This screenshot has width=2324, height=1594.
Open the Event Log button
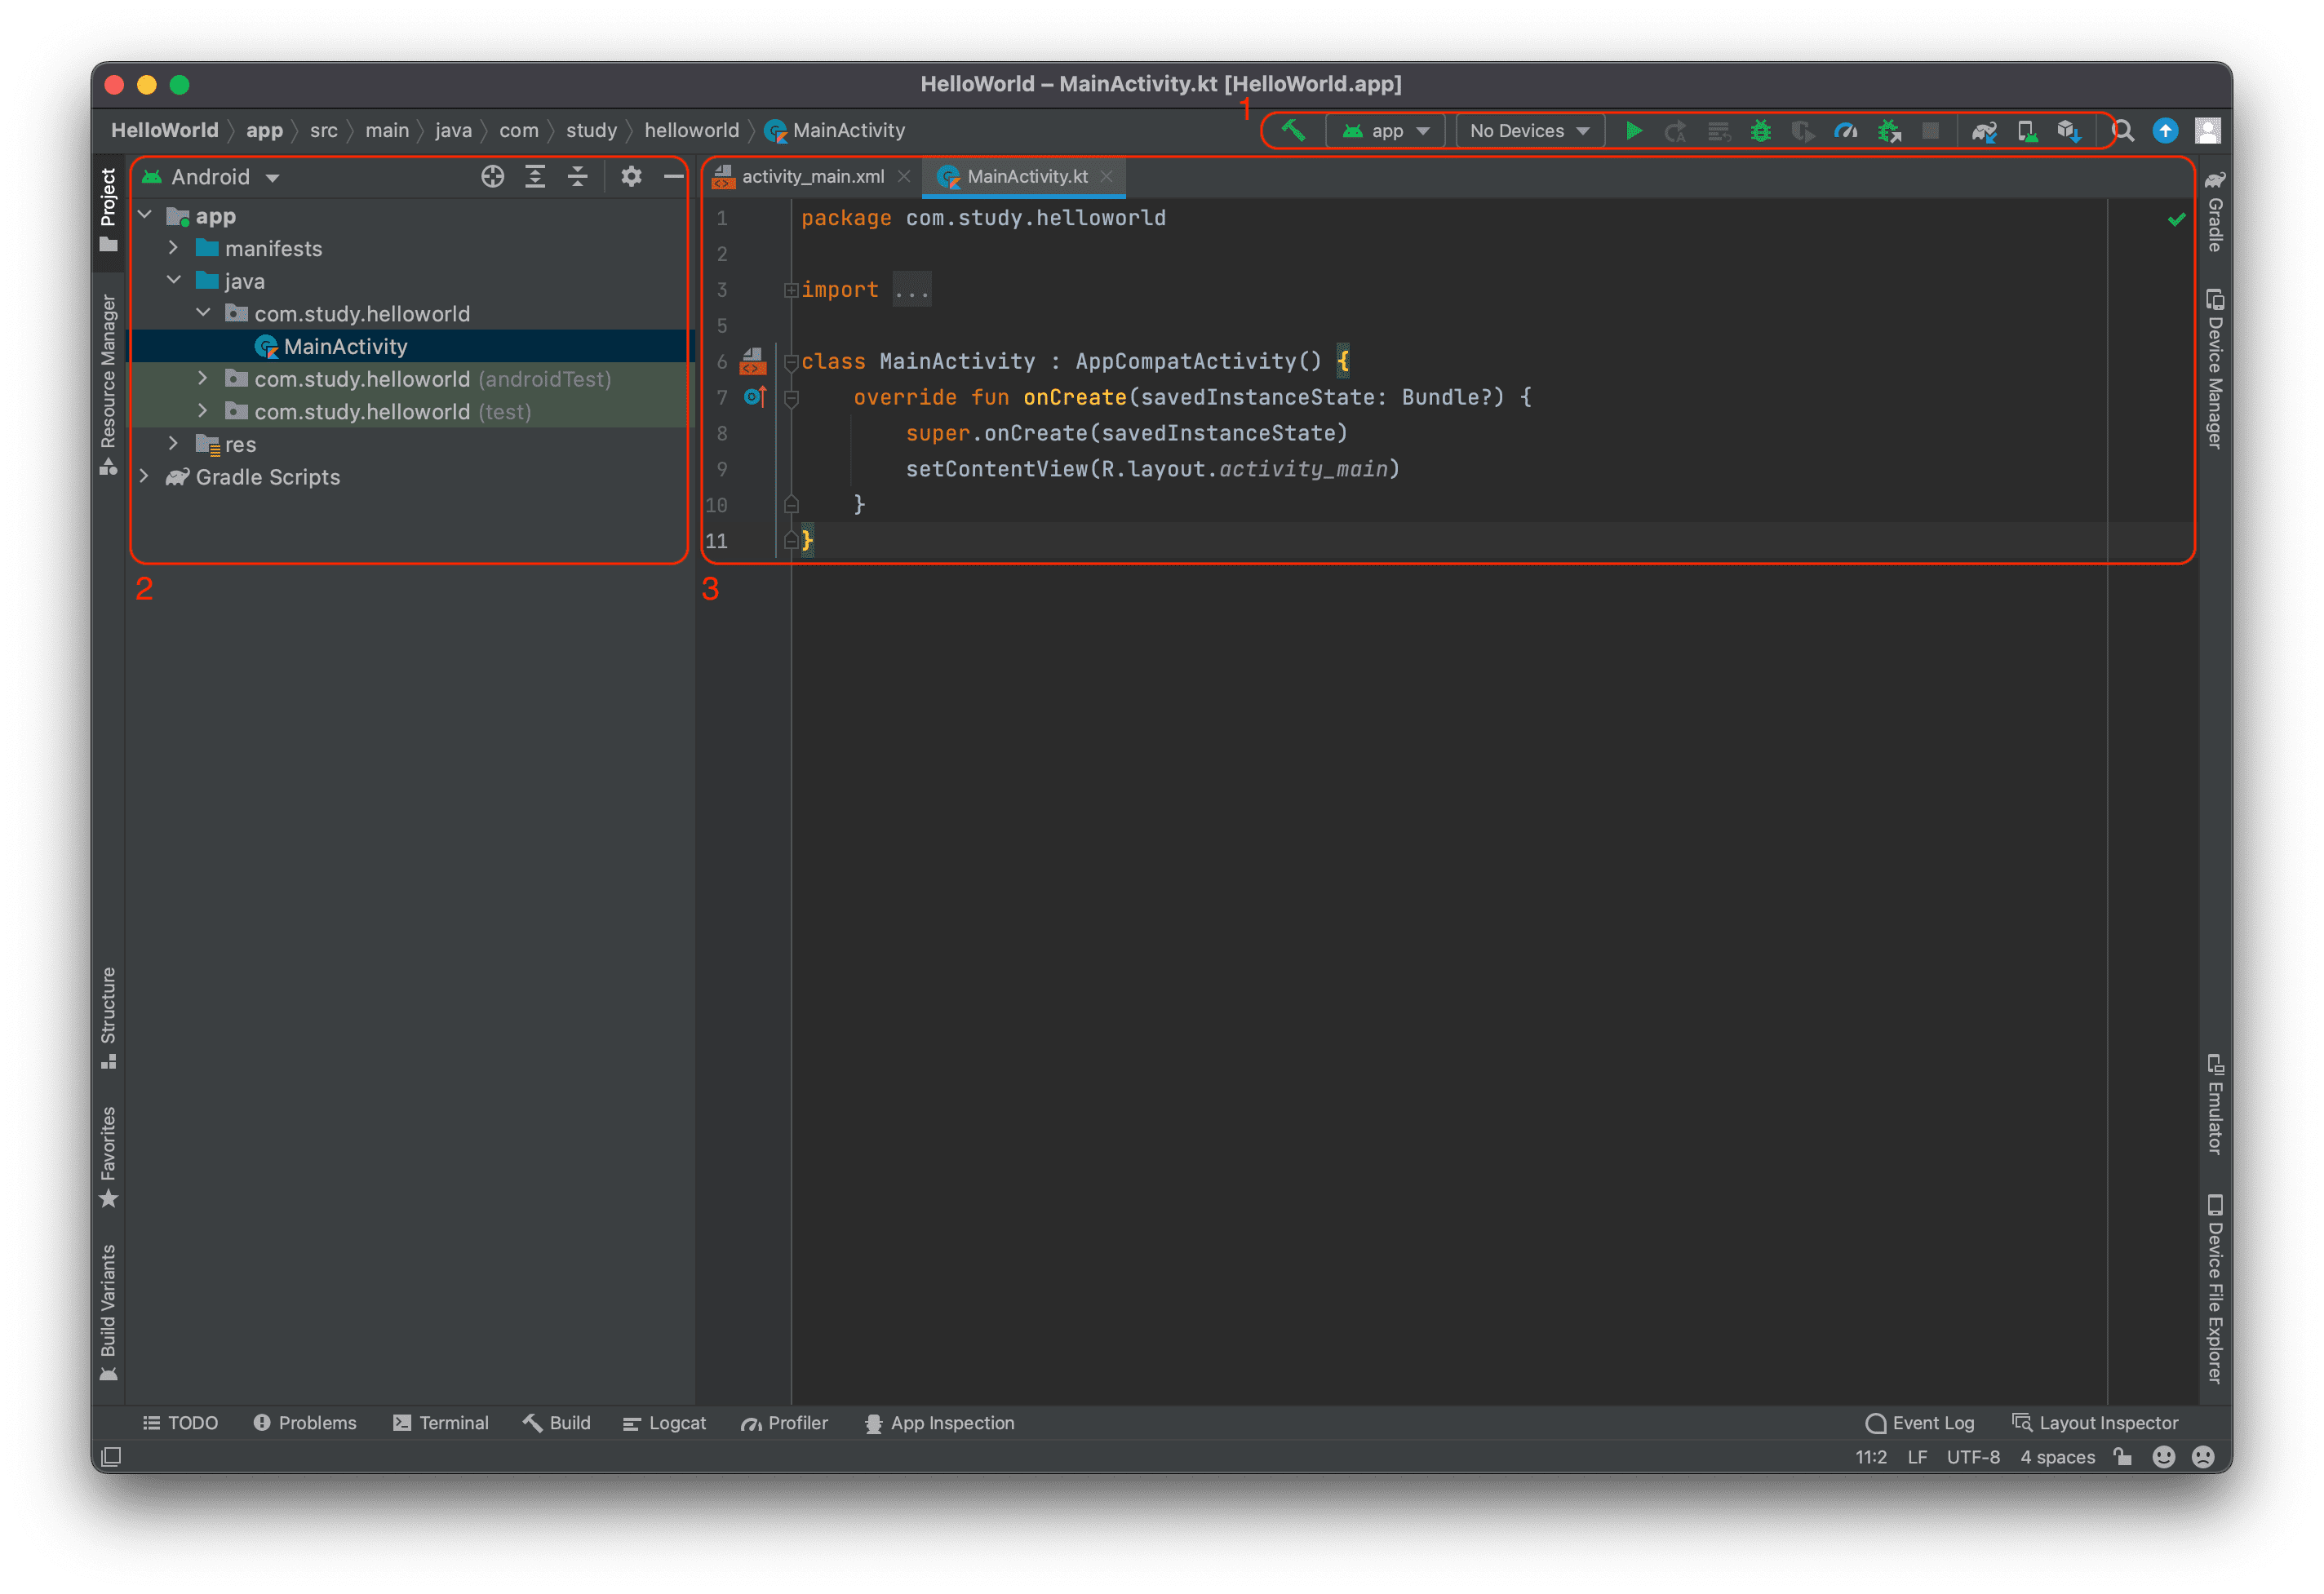pyautogui.click(x=1920, y=1422)
